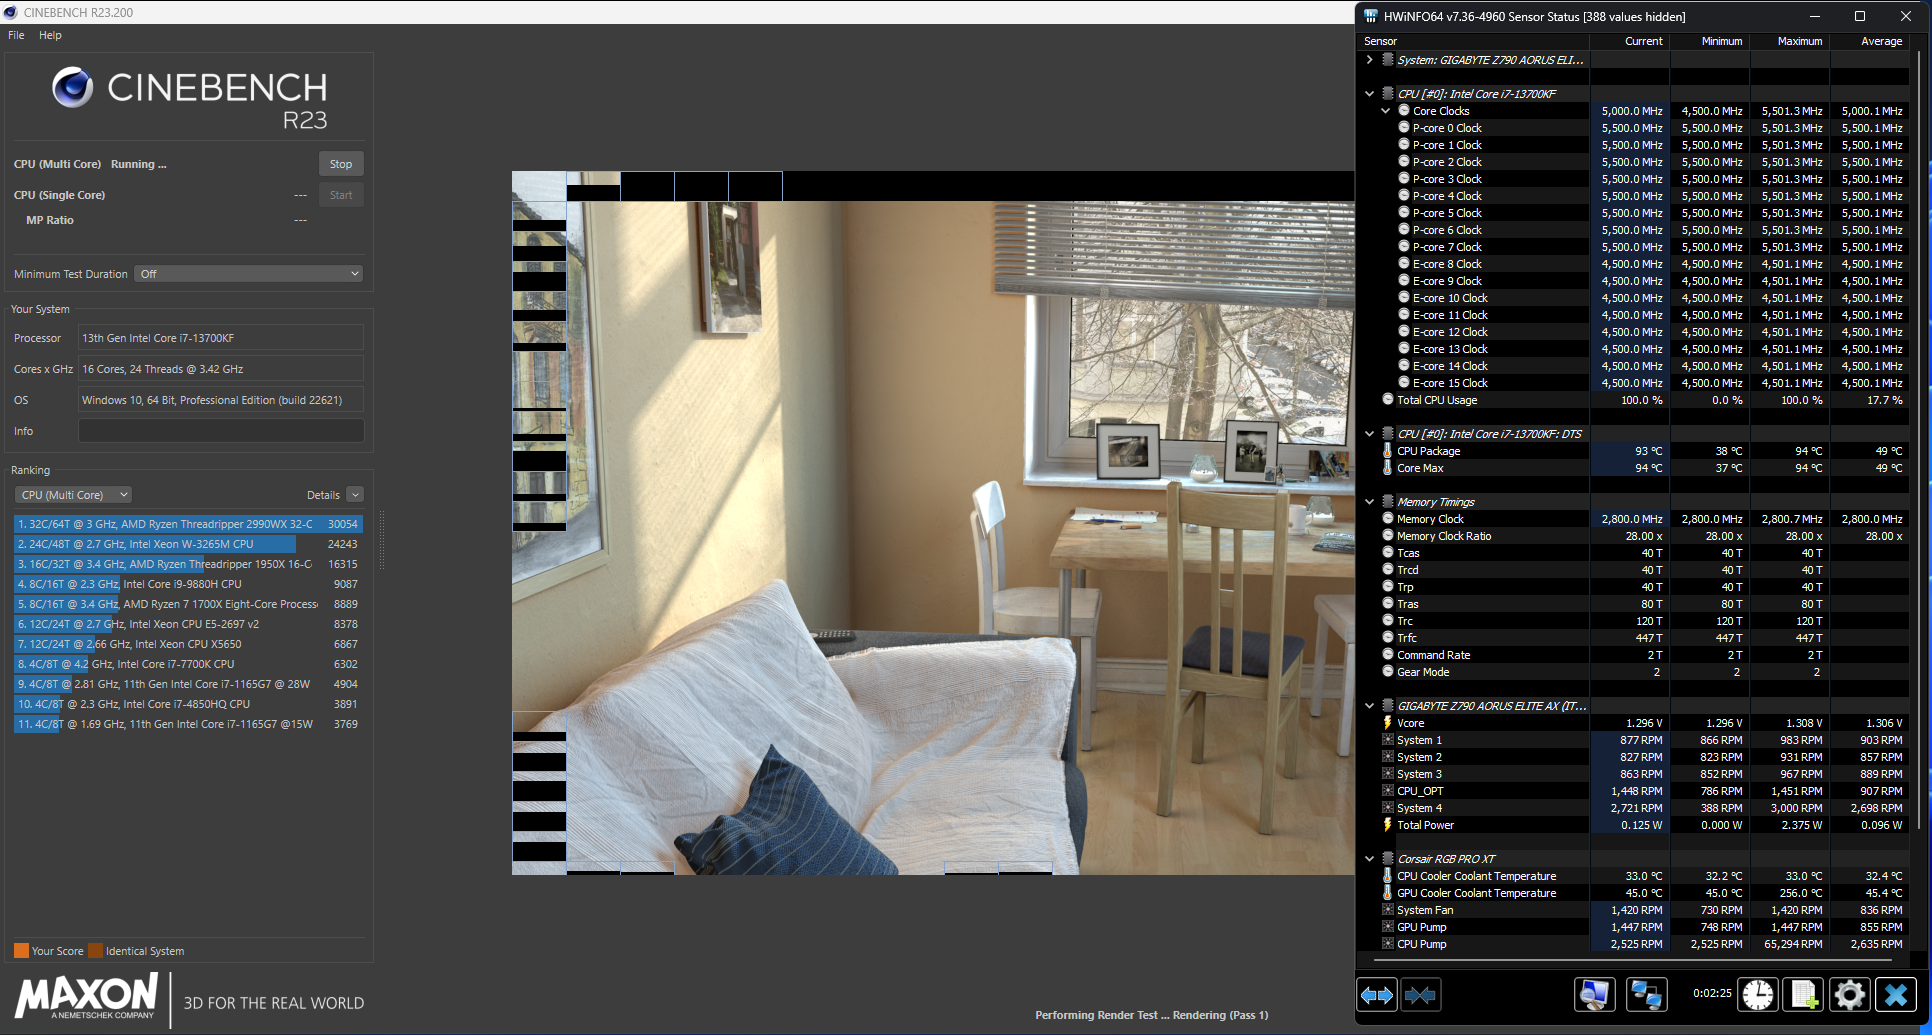Screen dimensions: 1932x1035
Task: Click the expand-columns arrows icon in HWiNFO toolbar
Action: click(x=1377, y=995)
